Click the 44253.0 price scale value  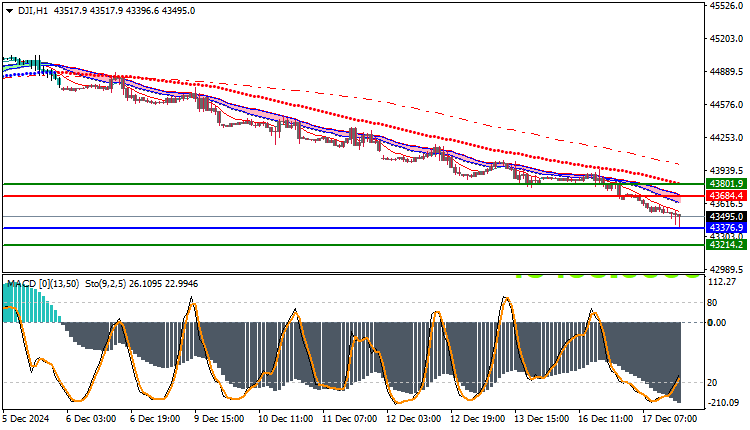point(727,137)
